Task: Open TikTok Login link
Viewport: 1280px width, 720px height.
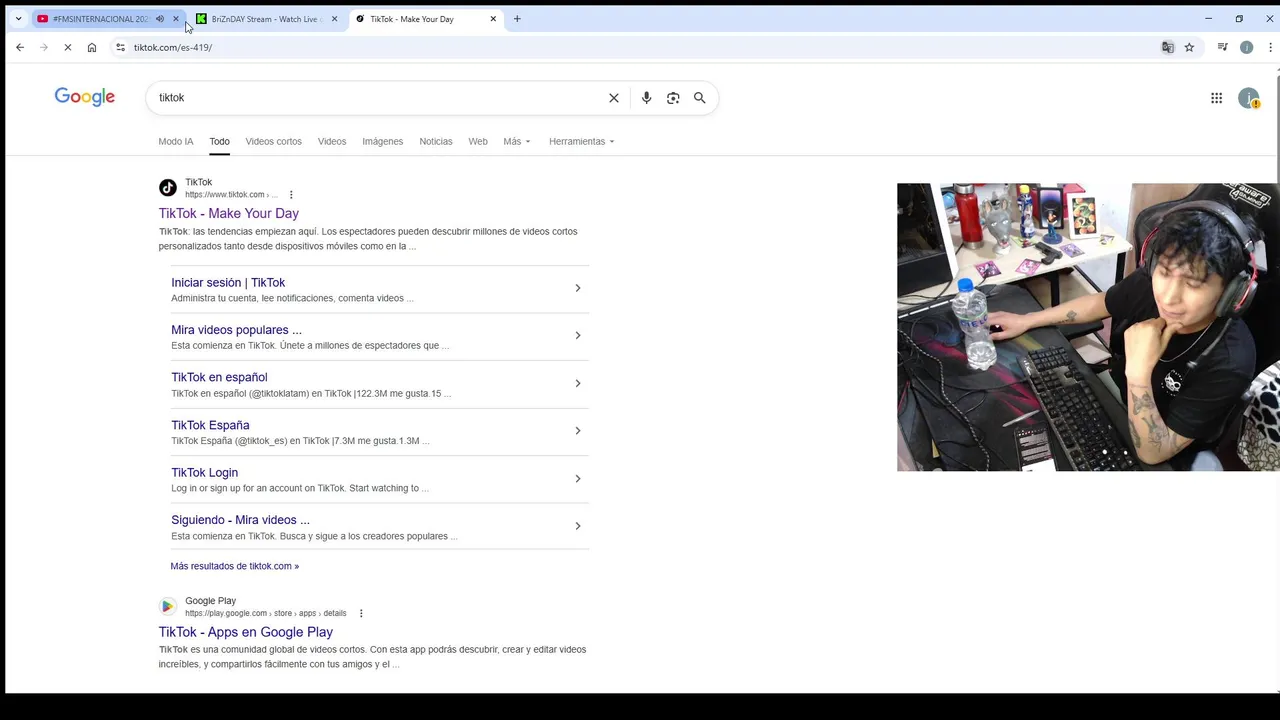Action: click(204, 472)
